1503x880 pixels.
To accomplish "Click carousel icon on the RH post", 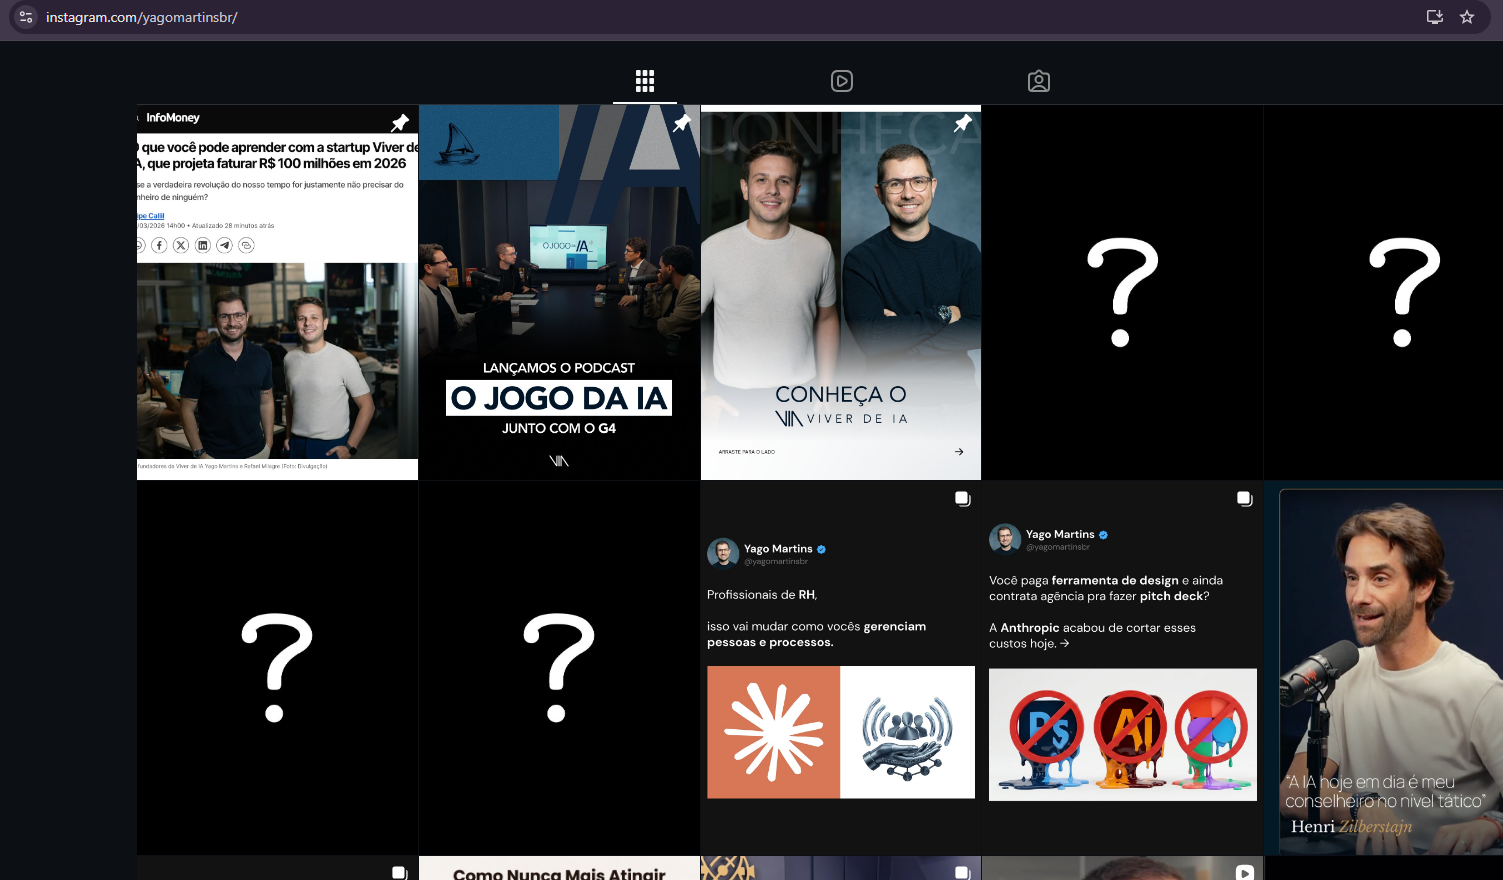I will coord(963,498).
